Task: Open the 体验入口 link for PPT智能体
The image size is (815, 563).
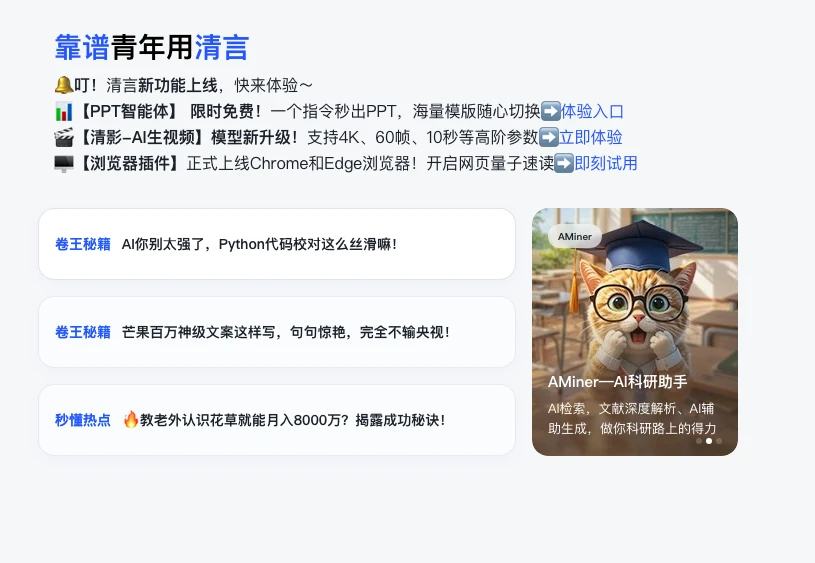Action: [x=592, y=111]
